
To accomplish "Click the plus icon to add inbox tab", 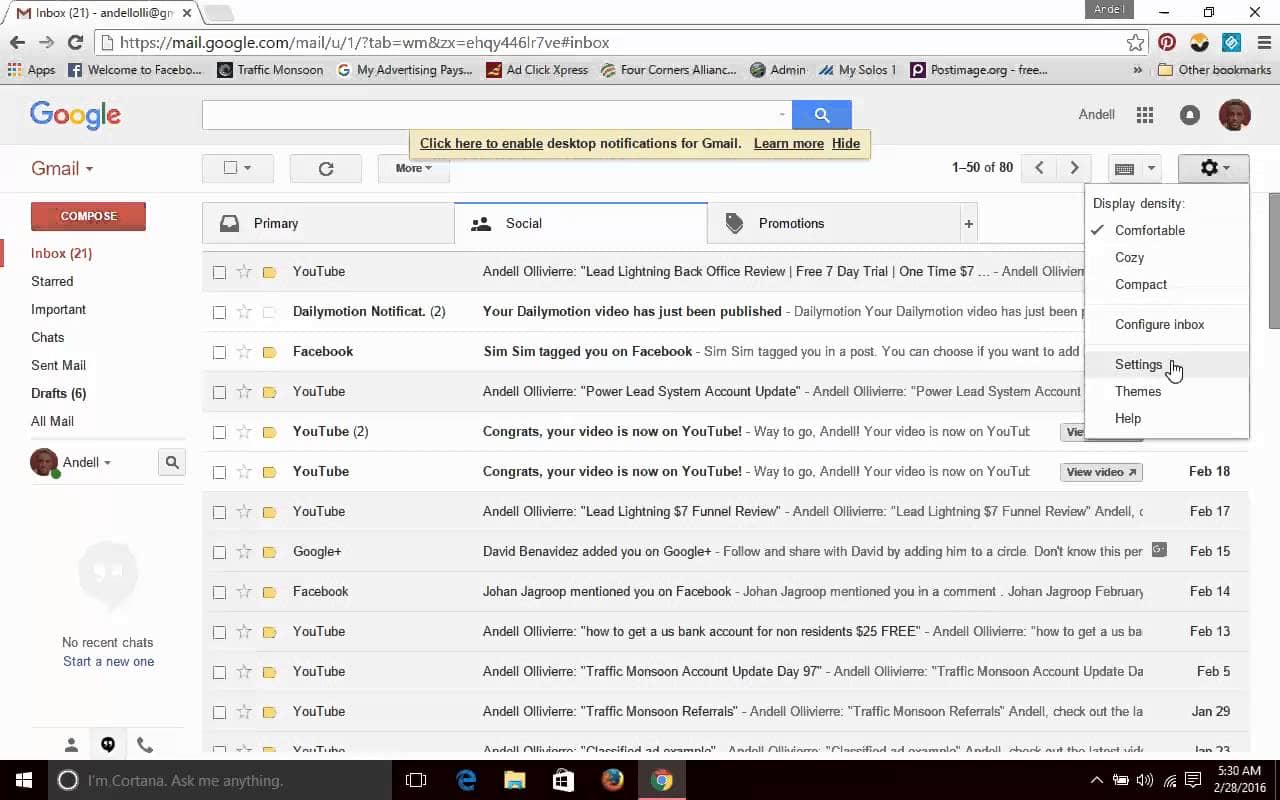I will (968, 224).
